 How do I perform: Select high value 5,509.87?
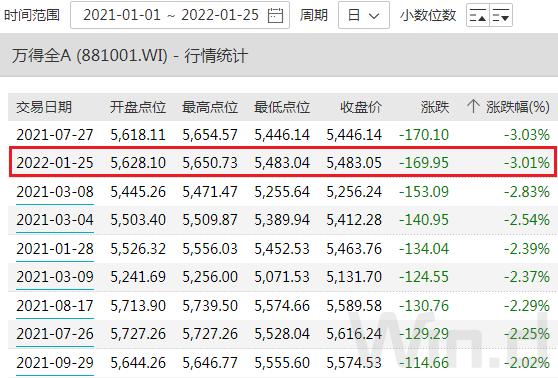click(210, 220)
